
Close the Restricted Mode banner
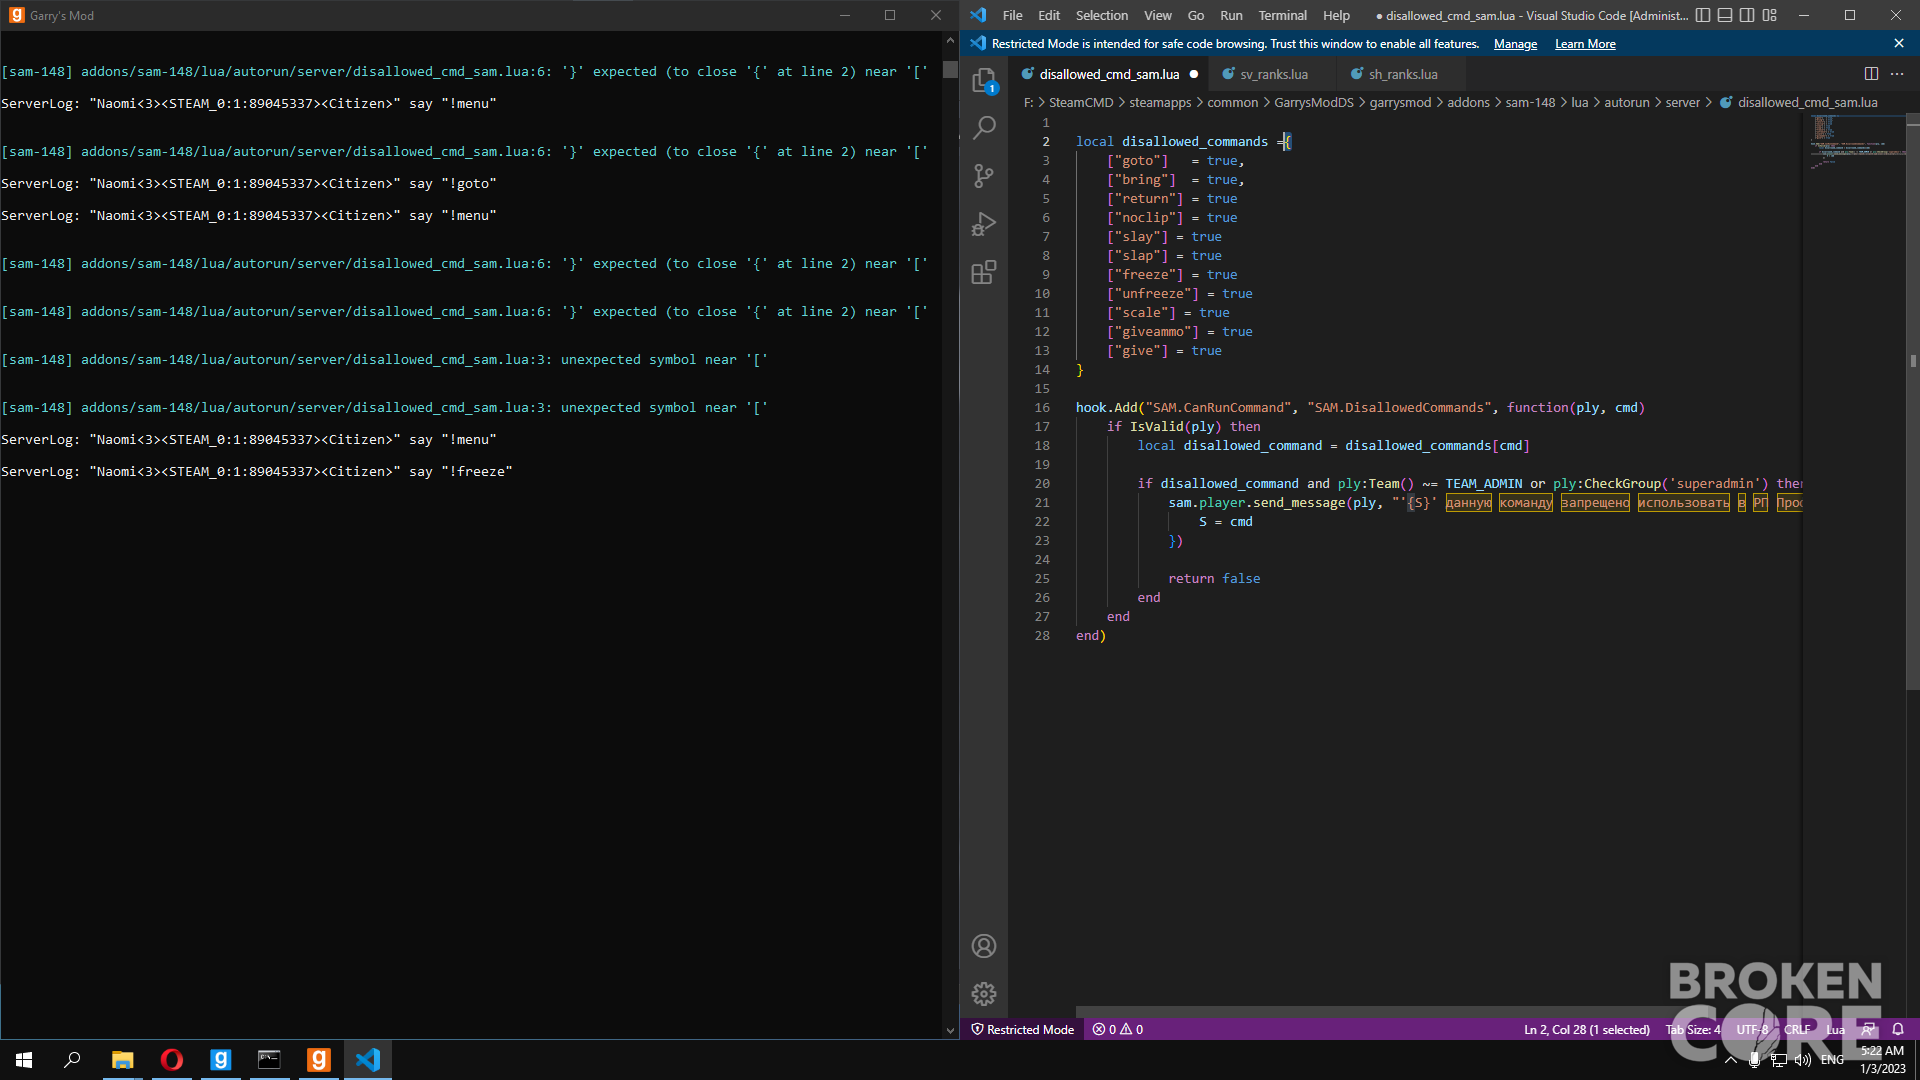1899,44
